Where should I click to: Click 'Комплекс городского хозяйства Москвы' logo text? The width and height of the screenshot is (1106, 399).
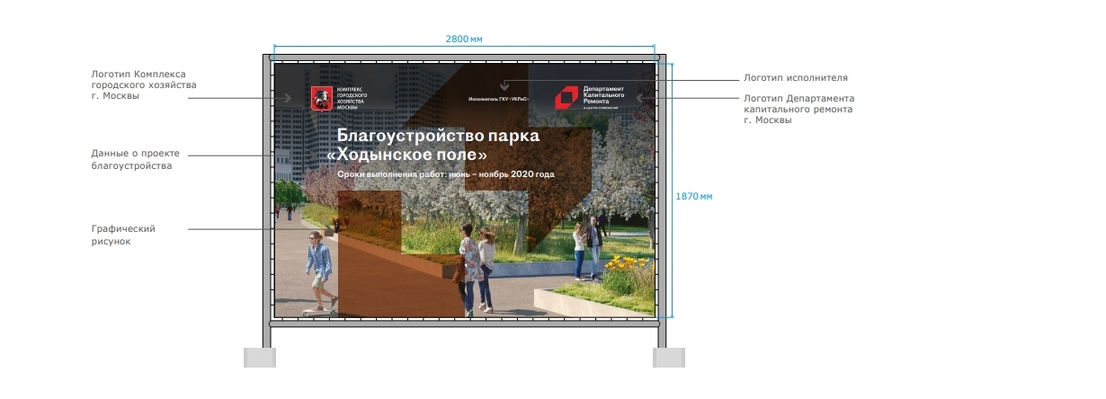(x=352, y=99)
